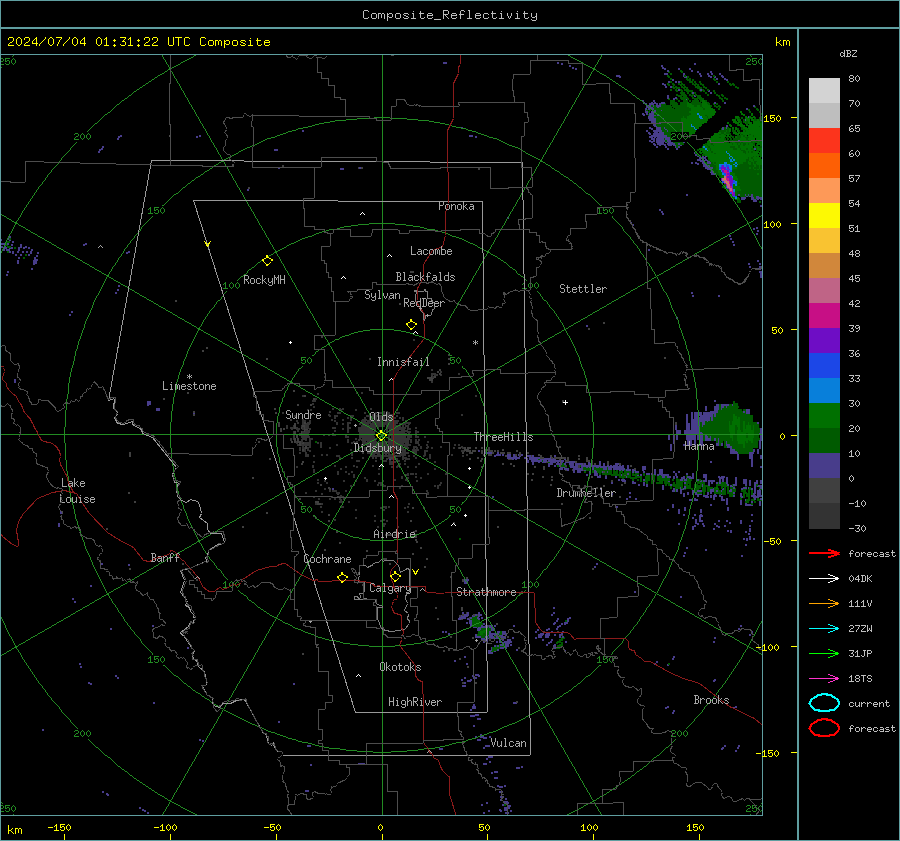Click the Calgary city label
Viewport: 900px width, 841px height.
point(390,588)
